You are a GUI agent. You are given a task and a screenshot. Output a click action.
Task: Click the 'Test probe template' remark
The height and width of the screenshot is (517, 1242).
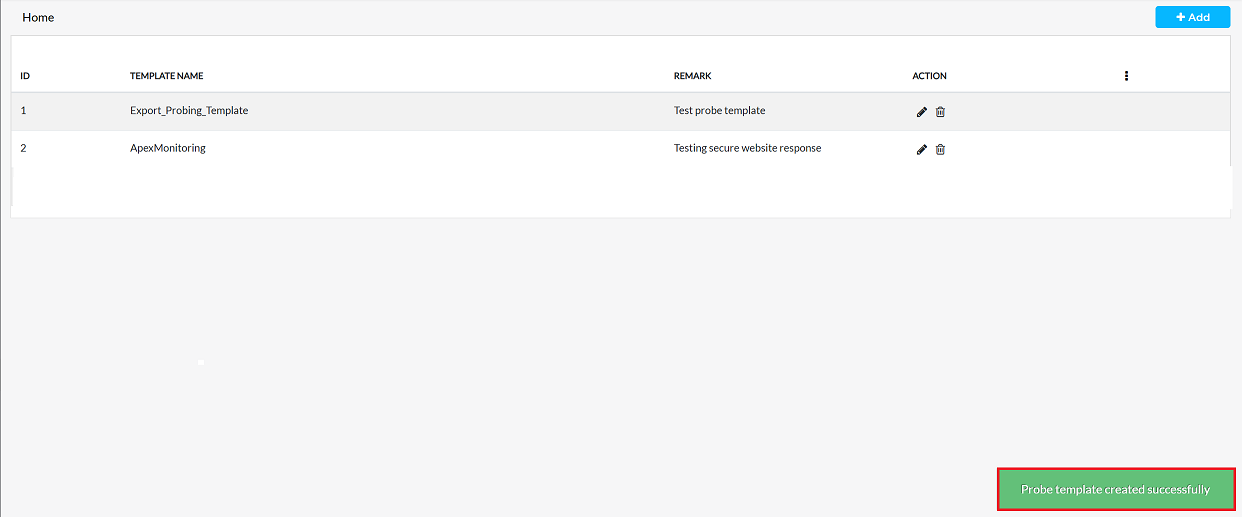pyautogui.click(x=719, y=111)
